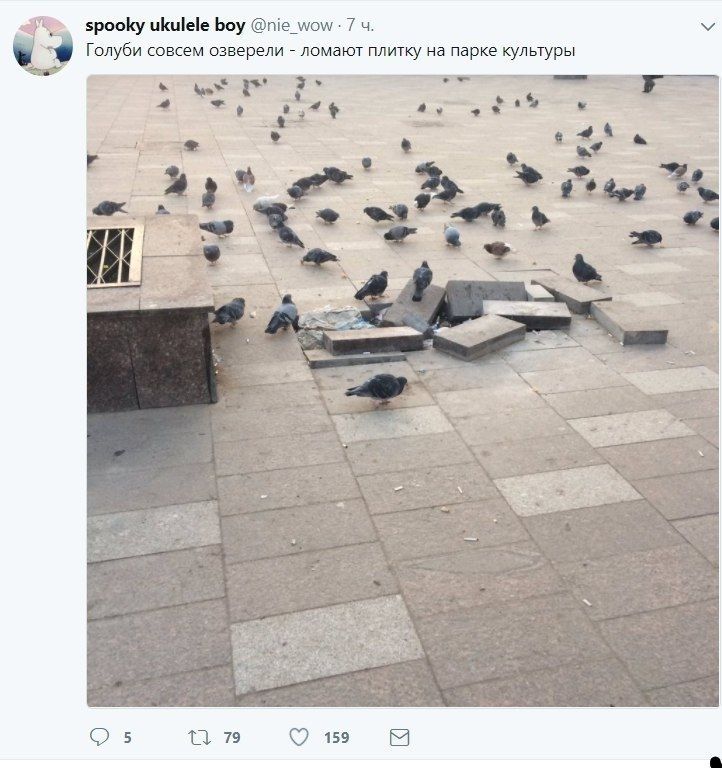Click the pigeon nearest the camera
Image resolution: width=722 pixels, height=768 pixels.
pyautogui.click(x=377, y=388)
